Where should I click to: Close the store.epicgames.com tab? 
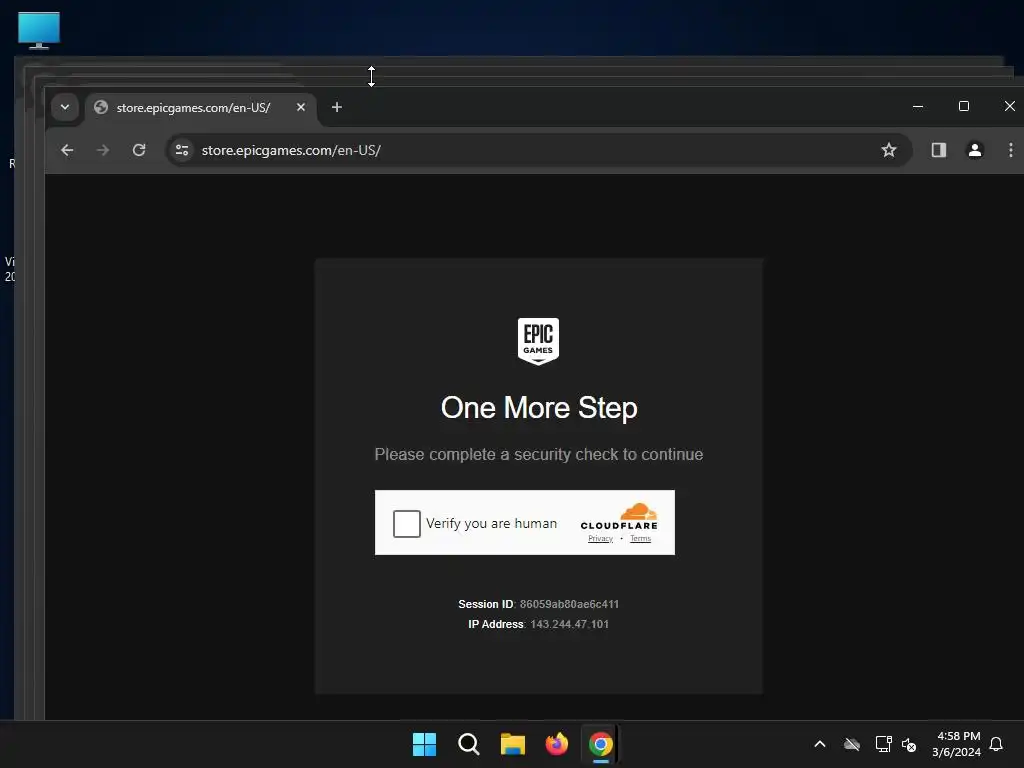coord(301,107)
